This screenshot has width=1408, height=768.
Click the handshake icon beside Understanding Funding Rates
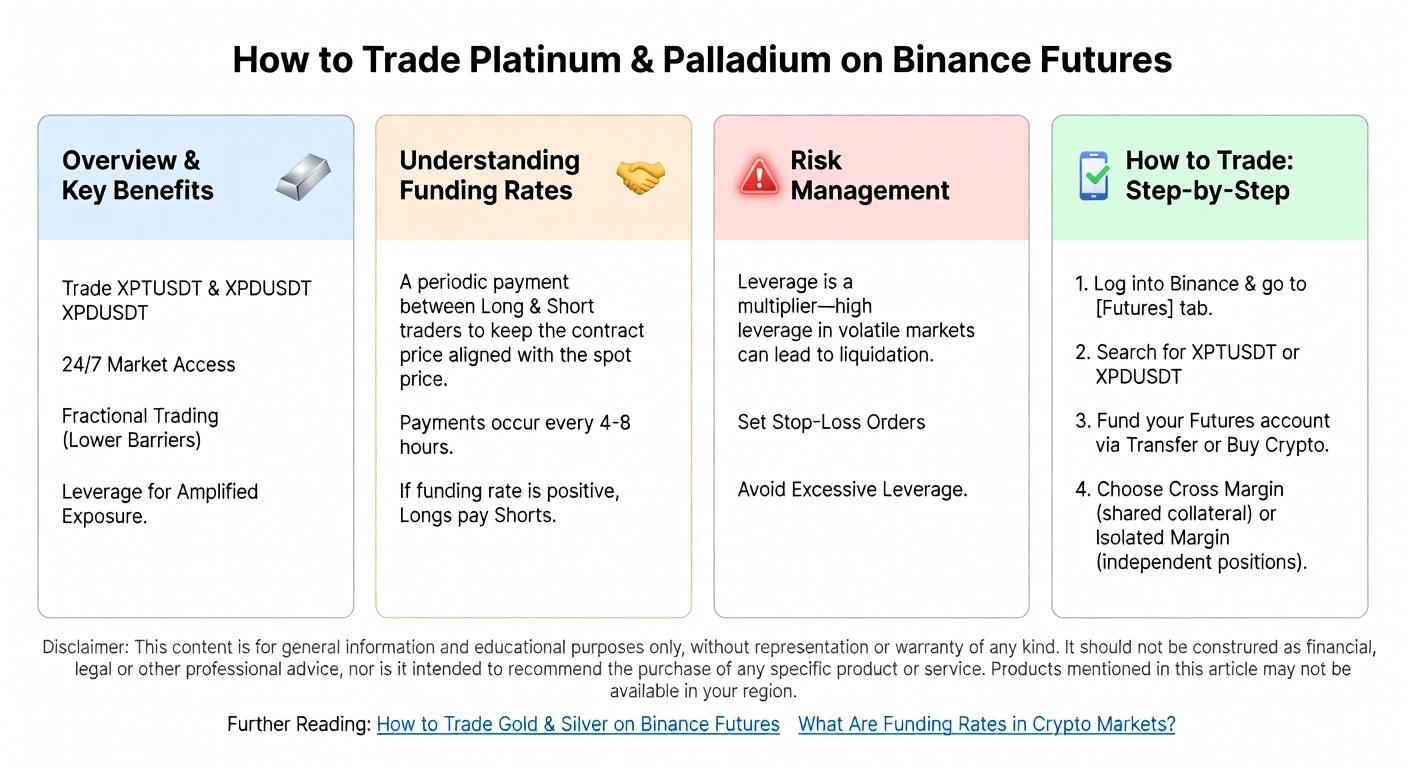641,178
